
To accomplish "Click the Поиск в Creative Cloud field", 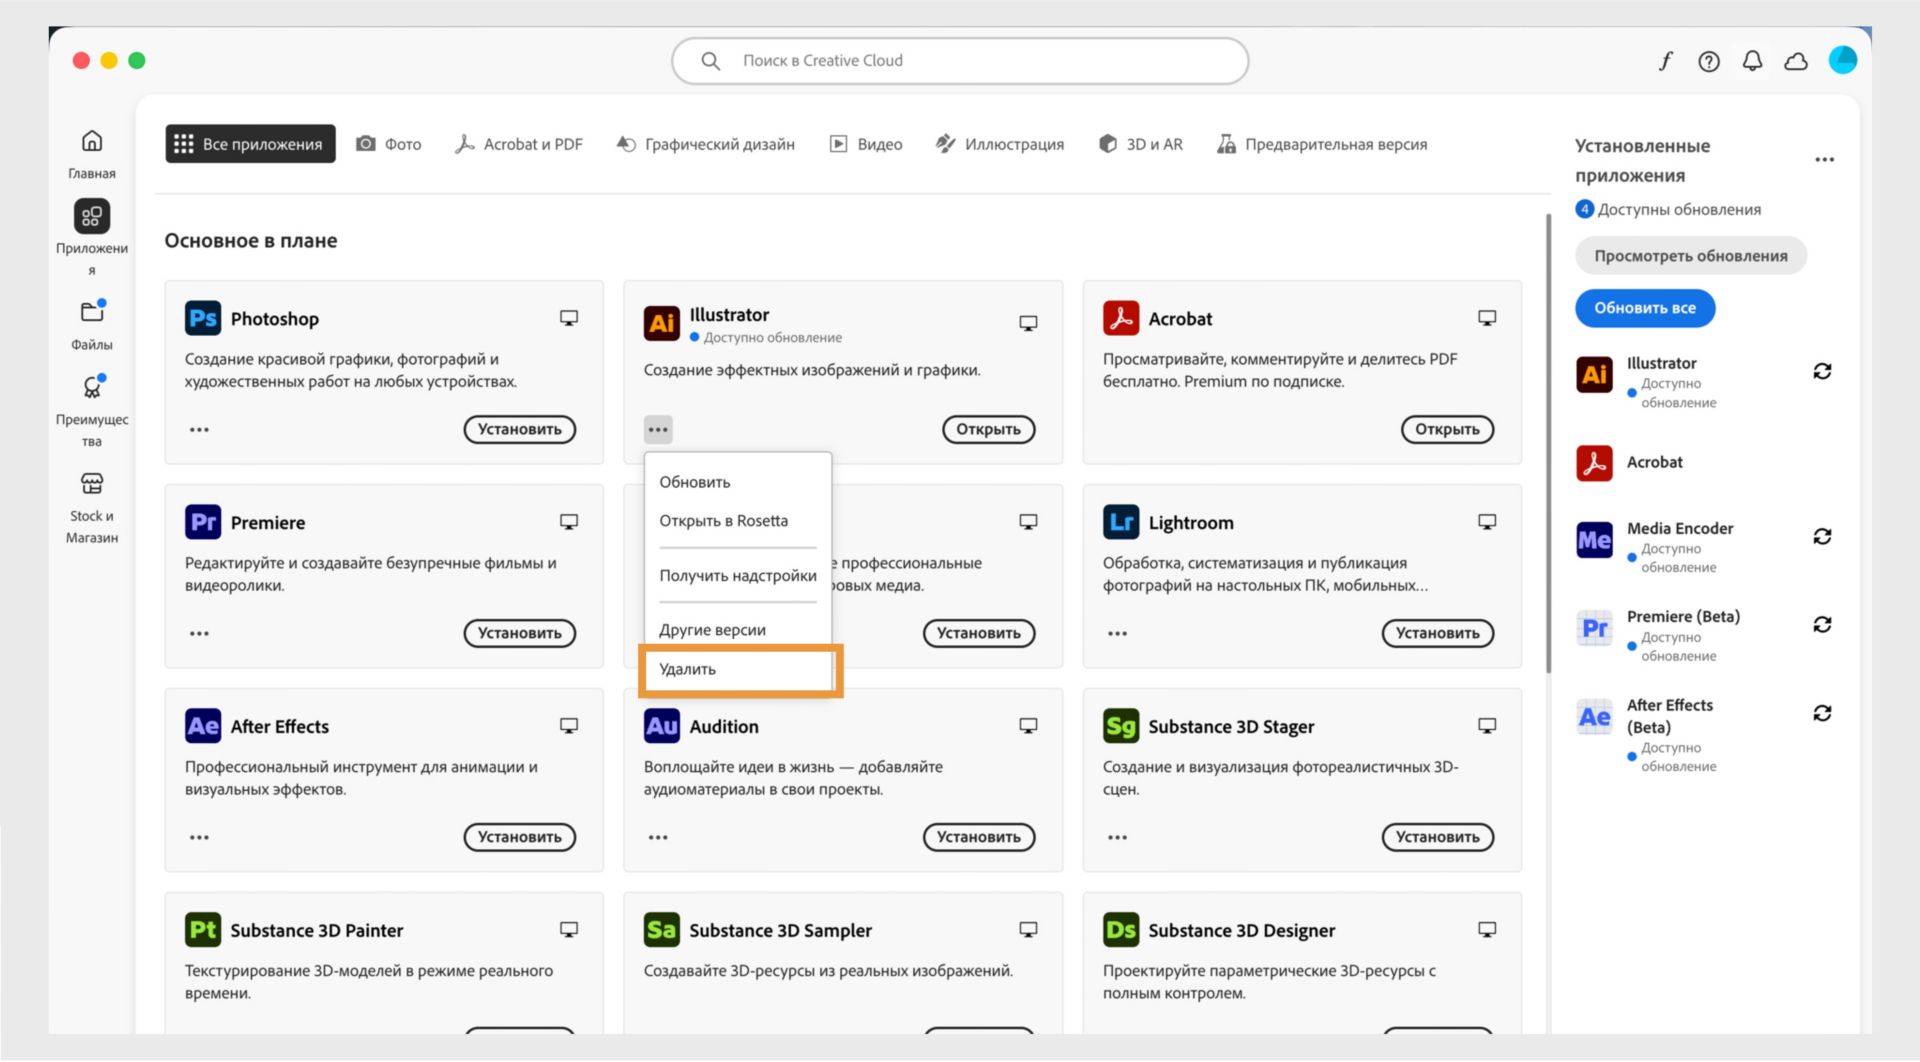I will click(x=960, y=61).
